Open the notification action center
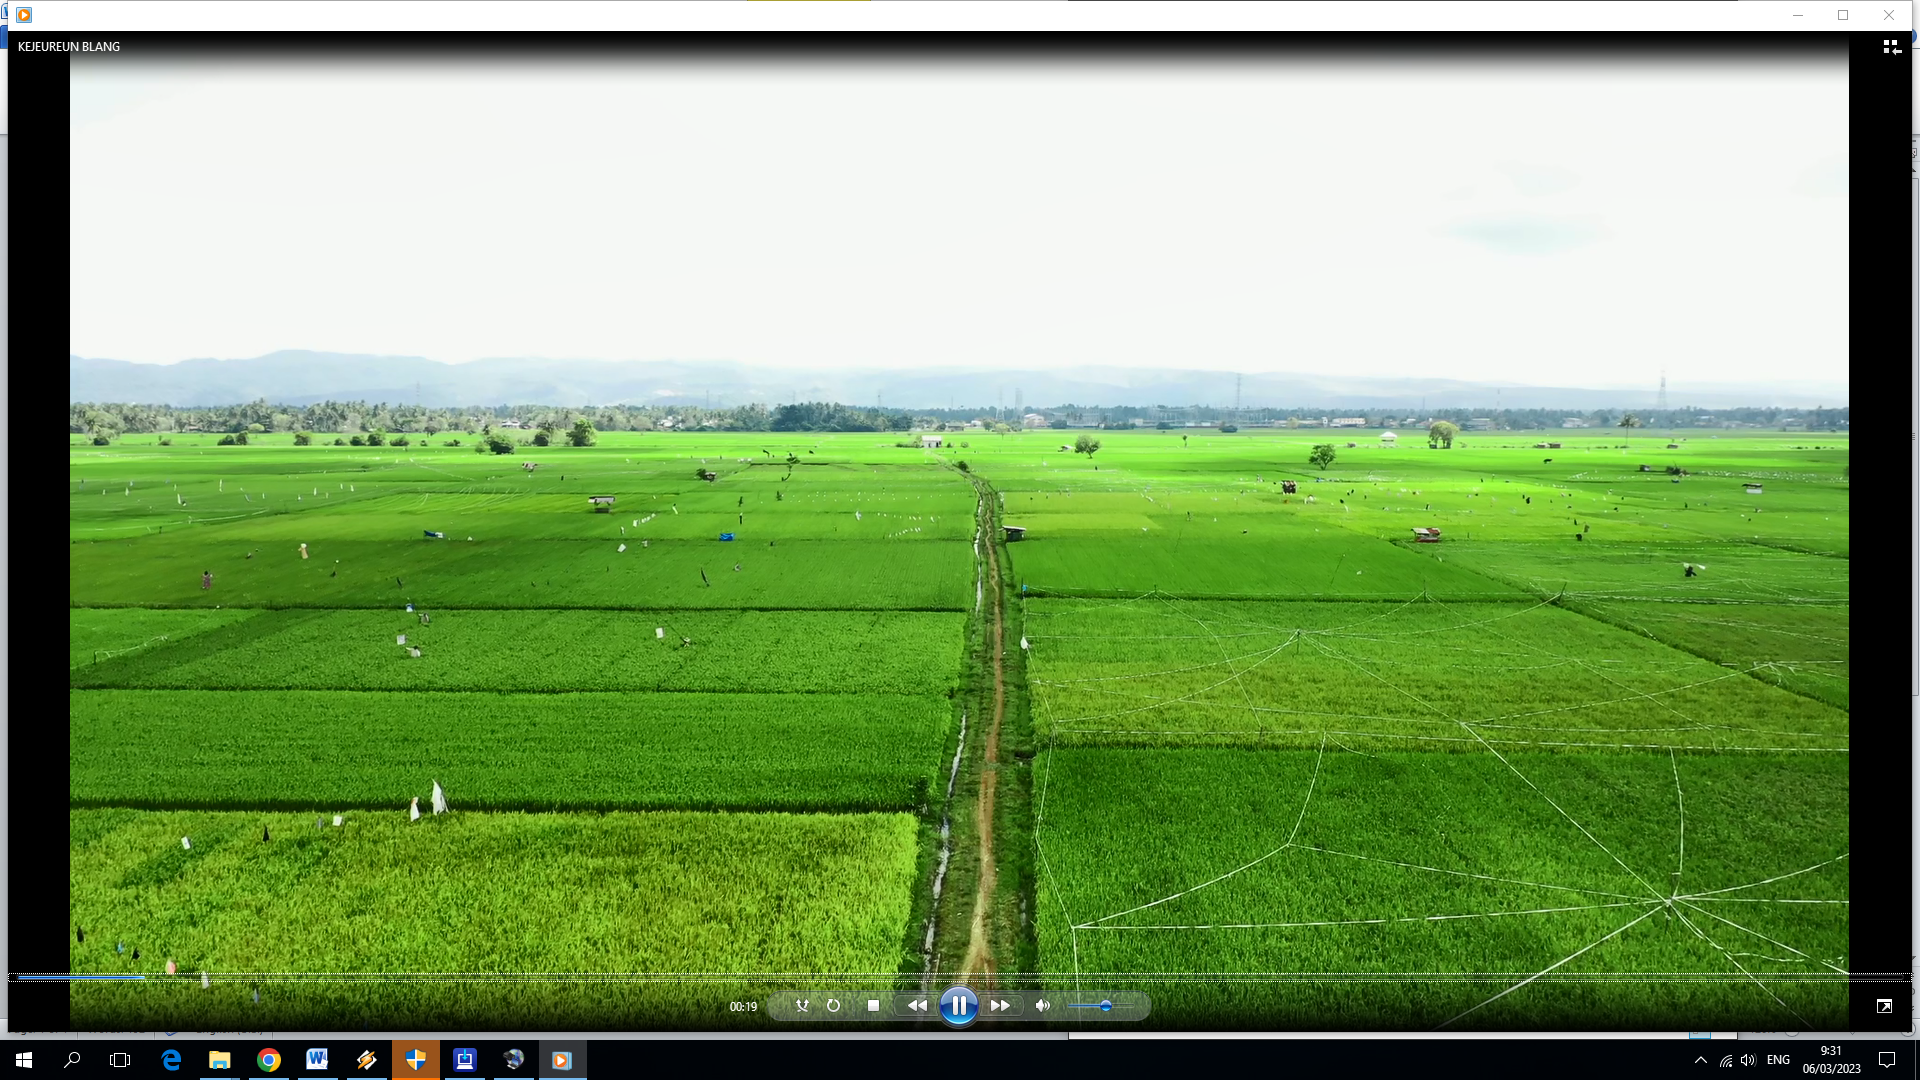1920x1080 pixels. (1887, 1060)
